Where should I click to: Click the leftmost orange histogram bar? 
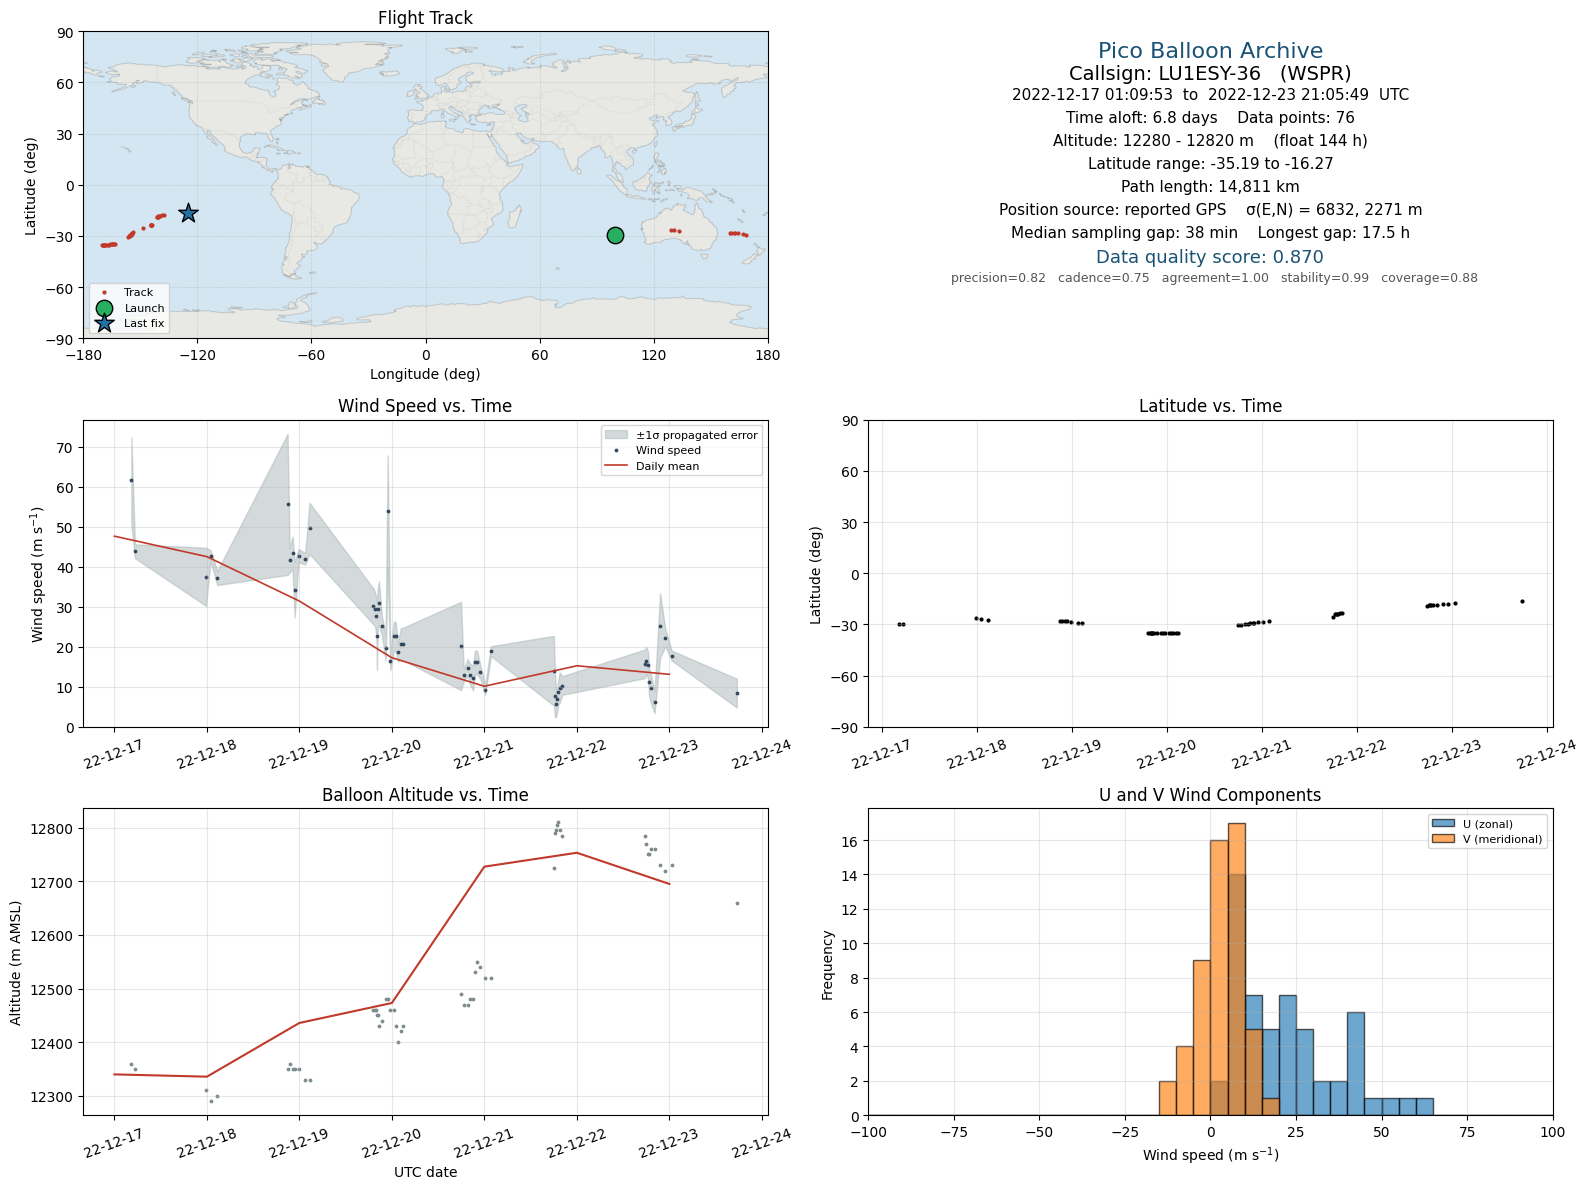(x=1168, y=1098)
